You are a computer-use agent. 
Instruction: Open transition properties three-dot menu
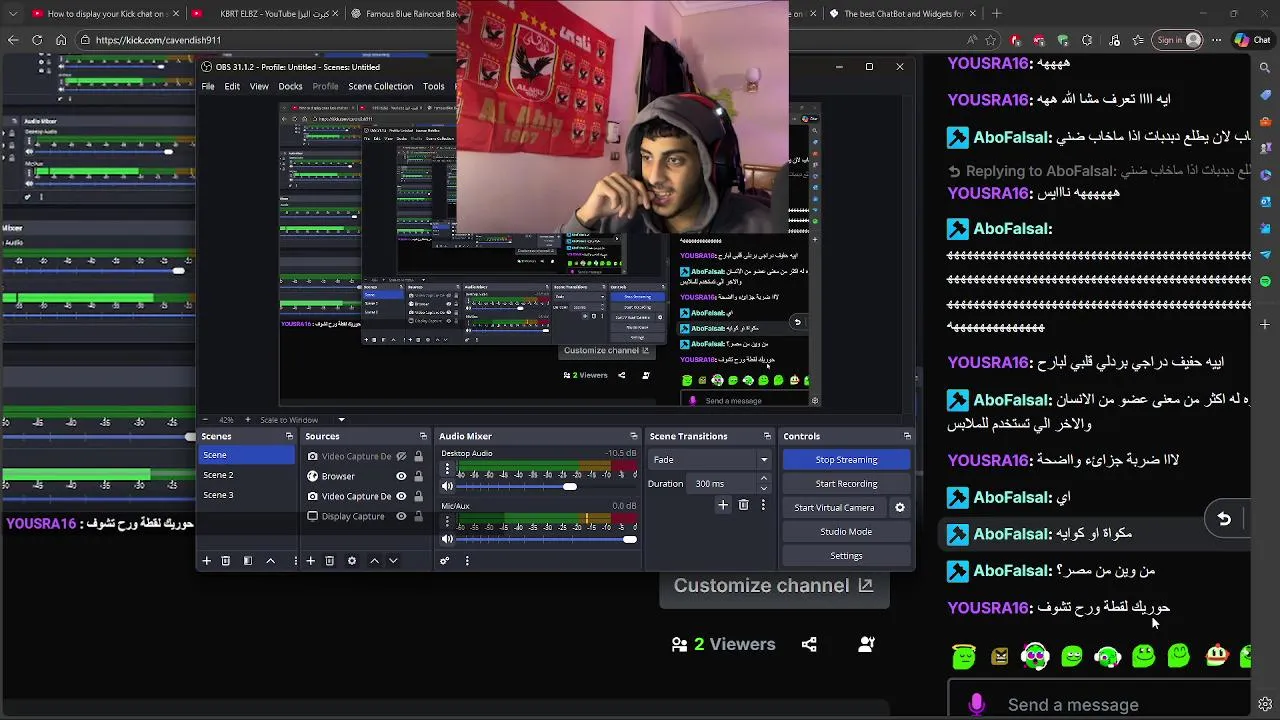[x=763, y=506]
